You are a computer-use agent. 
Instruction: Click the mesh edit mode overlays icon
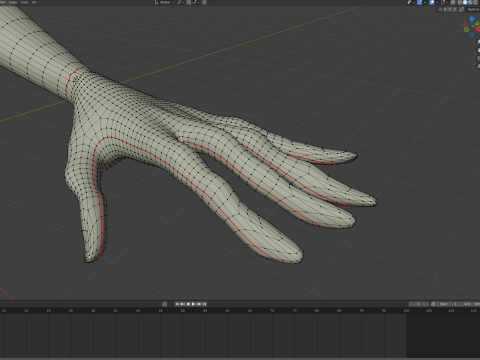click(x=443, y=2)
